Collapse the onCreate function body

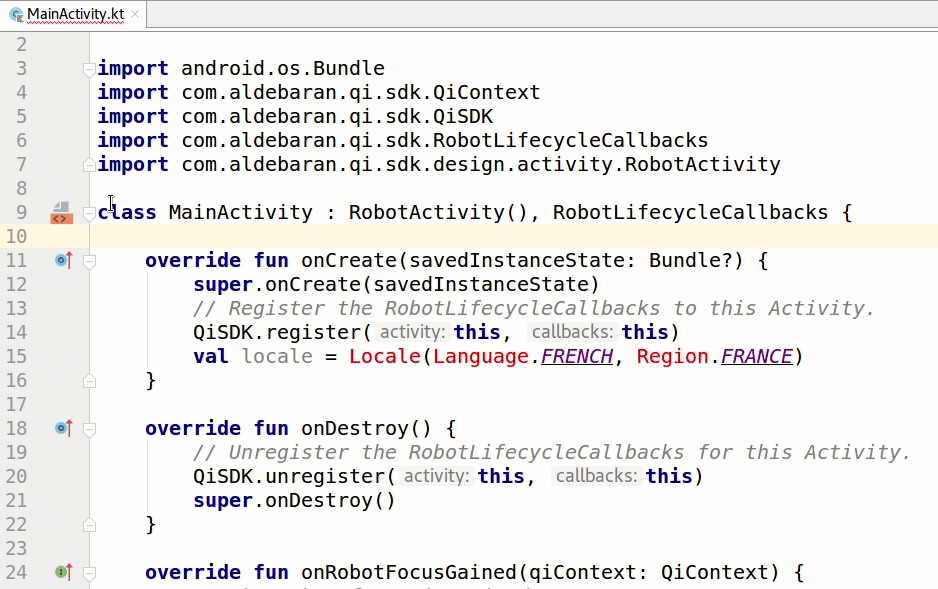coord(89,261)
